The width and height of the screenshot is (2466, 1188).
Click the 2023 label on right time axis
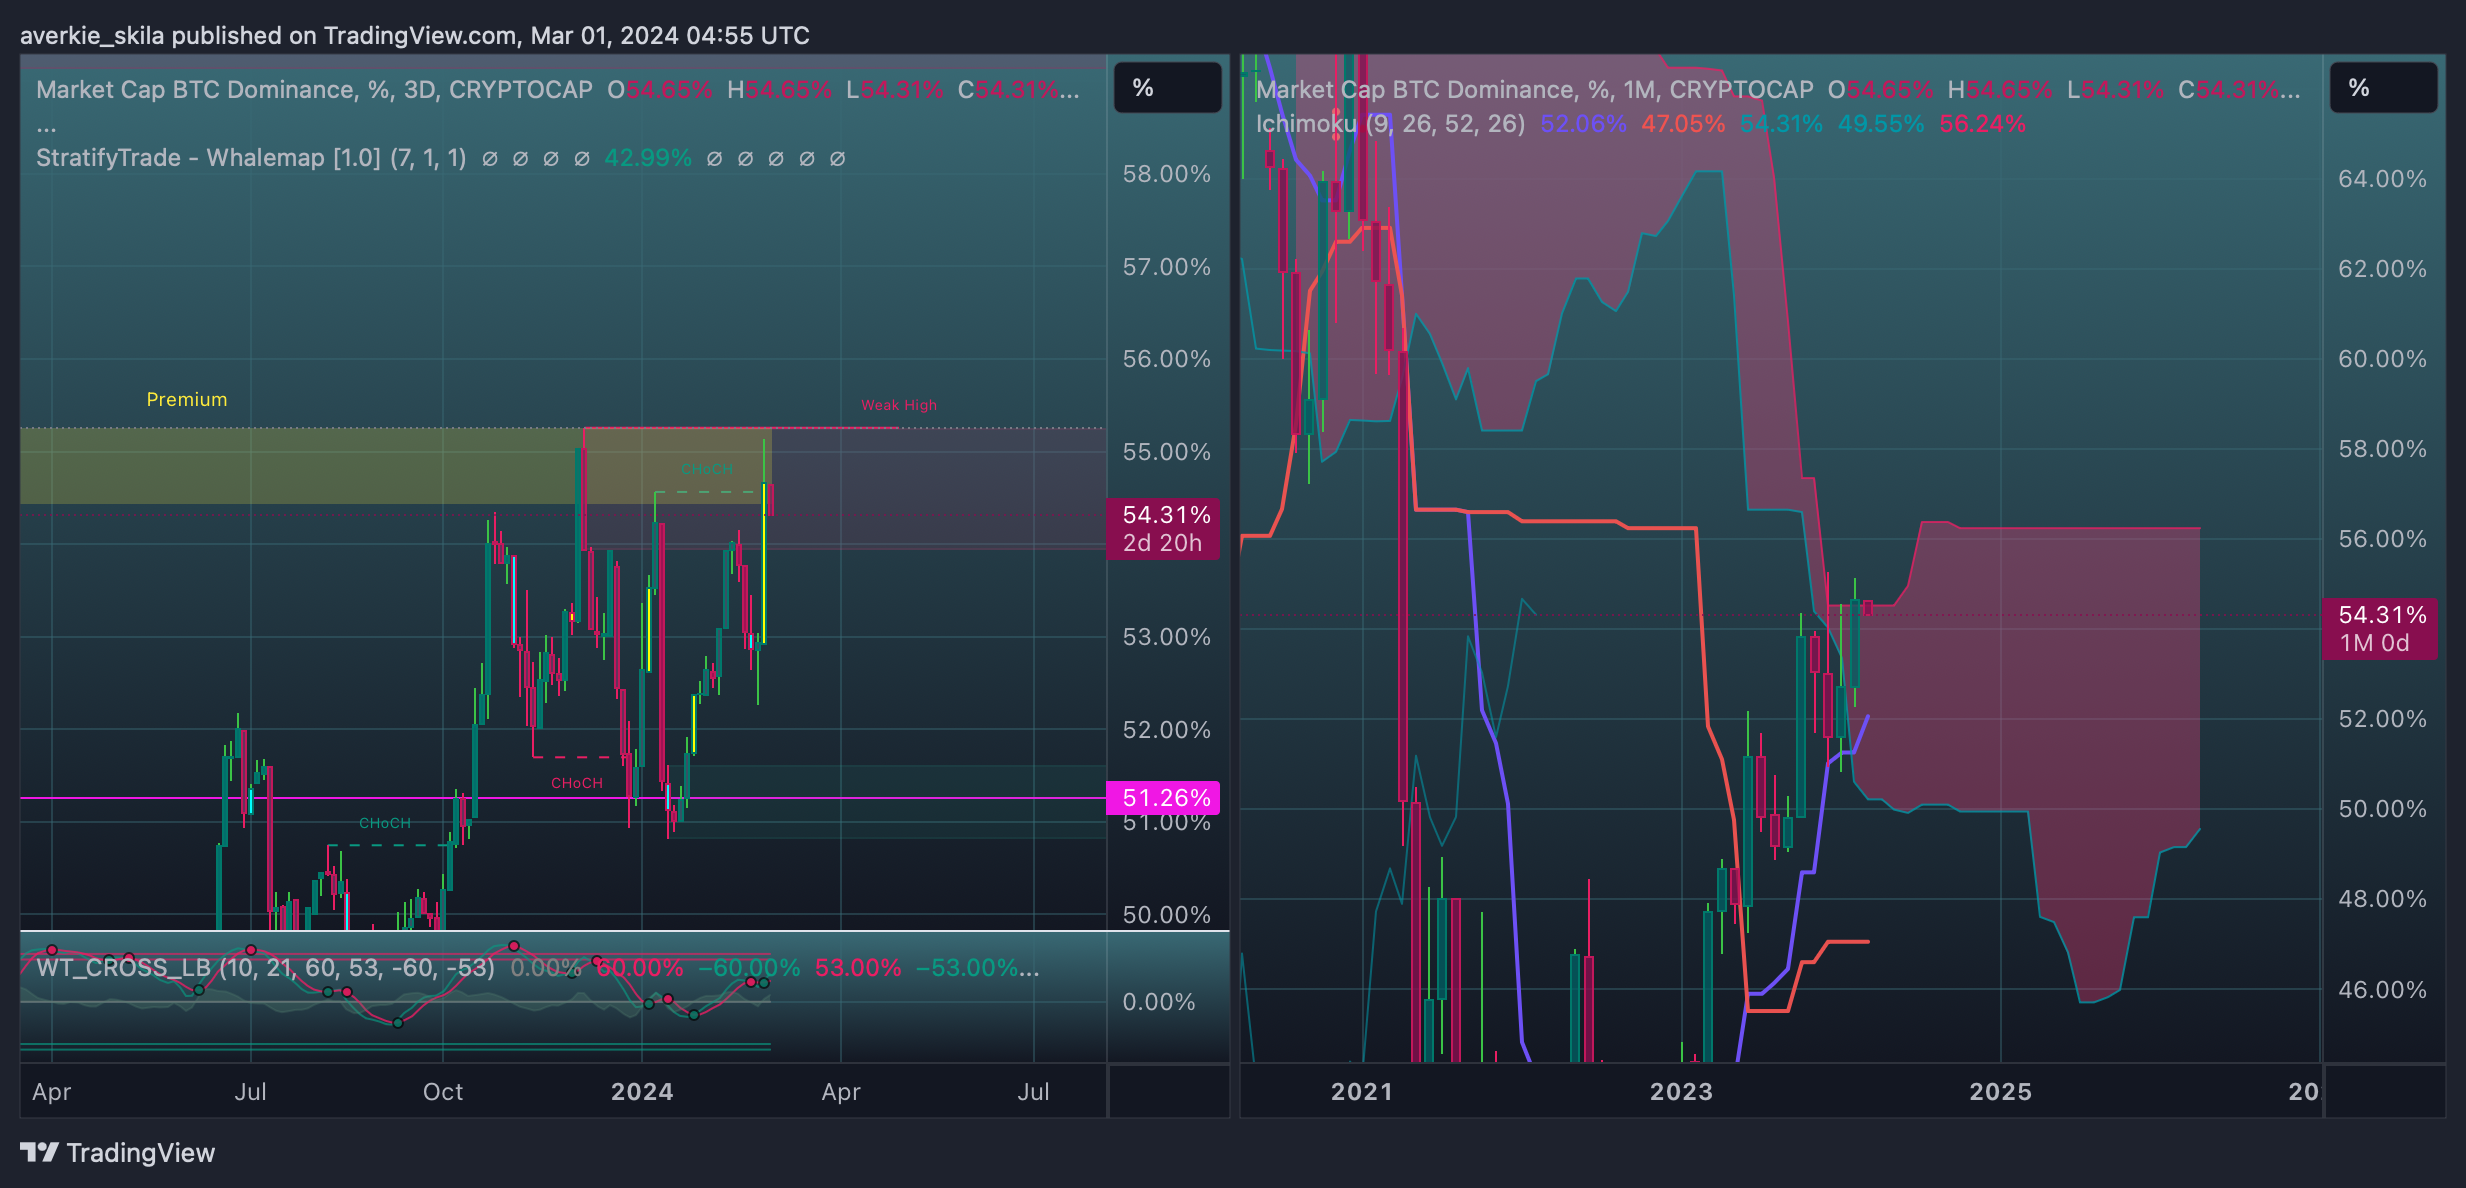coord(1681,1092)
